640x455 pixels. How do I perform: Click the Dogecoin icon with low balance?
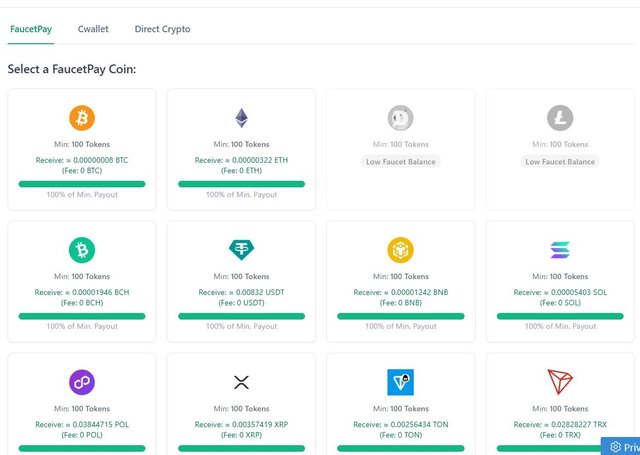[400, 118]
